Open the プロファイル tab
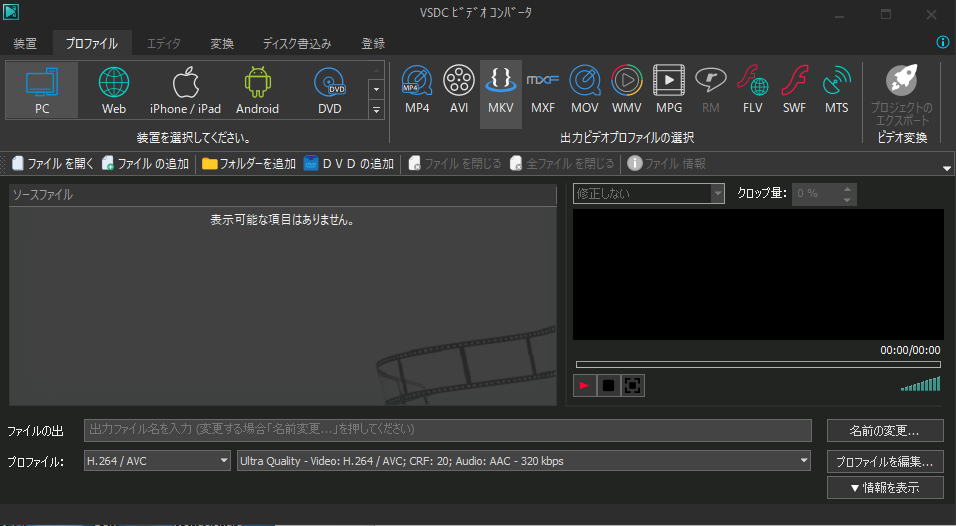 [x=91, y=43]
